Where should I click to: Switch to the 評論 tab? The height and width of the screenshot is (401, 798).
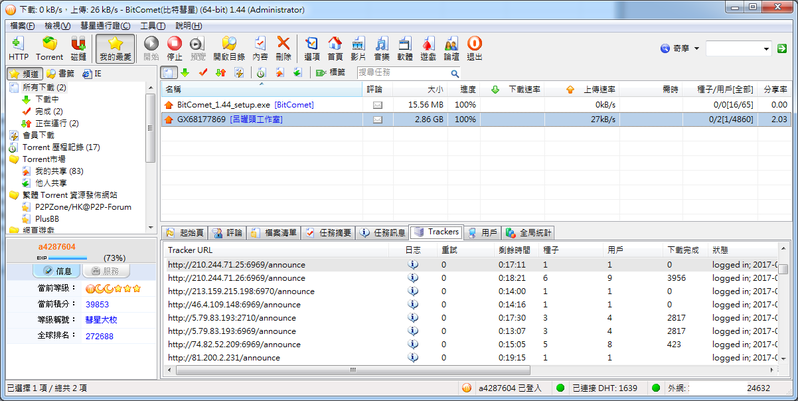pos(228,233)
